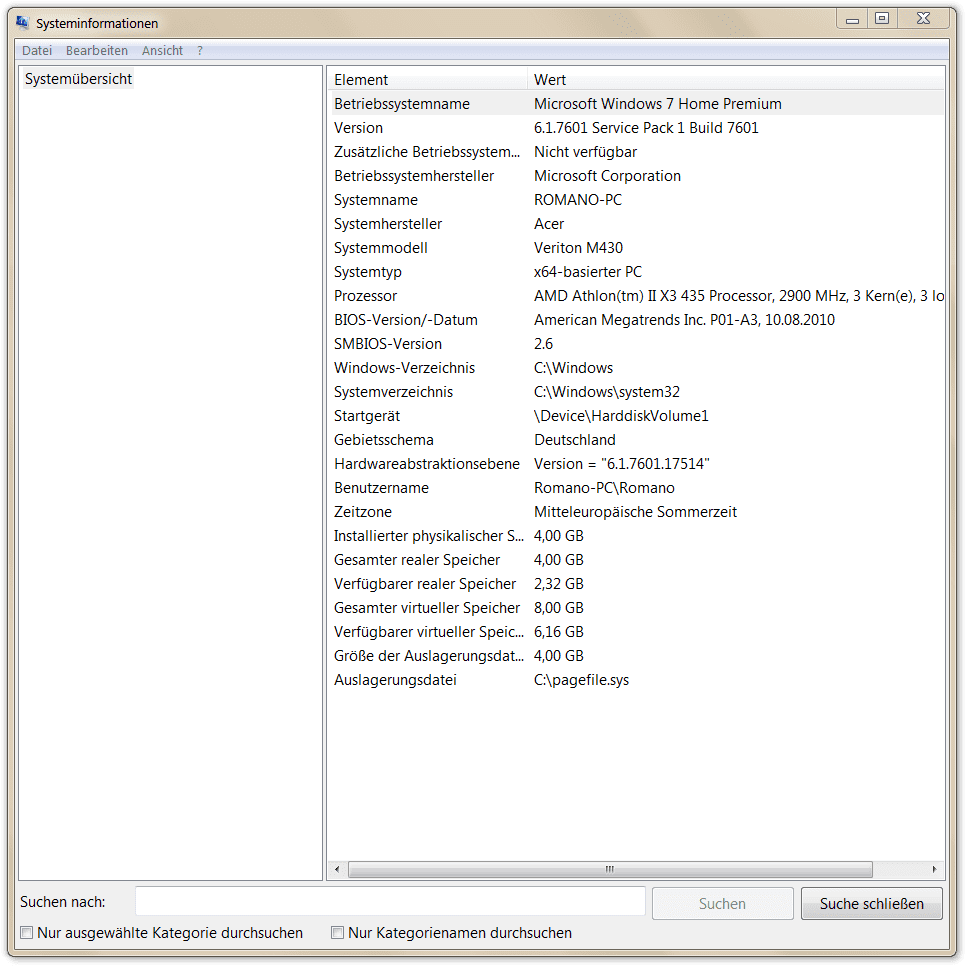Screen dimensions: 966x966
Task: Click the Mitteleuropäische Sommerzeit value
Action: click(x=635, y=512)
